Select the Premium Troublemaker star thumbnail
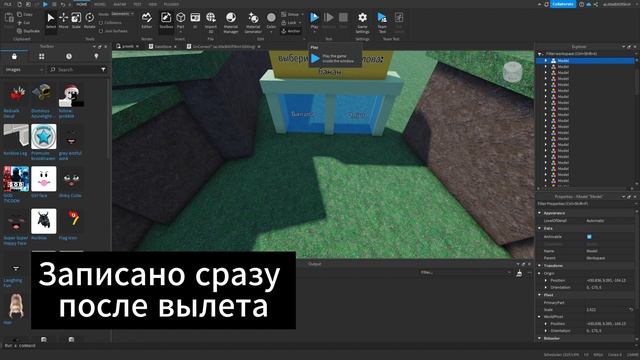Viewport: 640px width, 360px height. click(x=44, y=137)
